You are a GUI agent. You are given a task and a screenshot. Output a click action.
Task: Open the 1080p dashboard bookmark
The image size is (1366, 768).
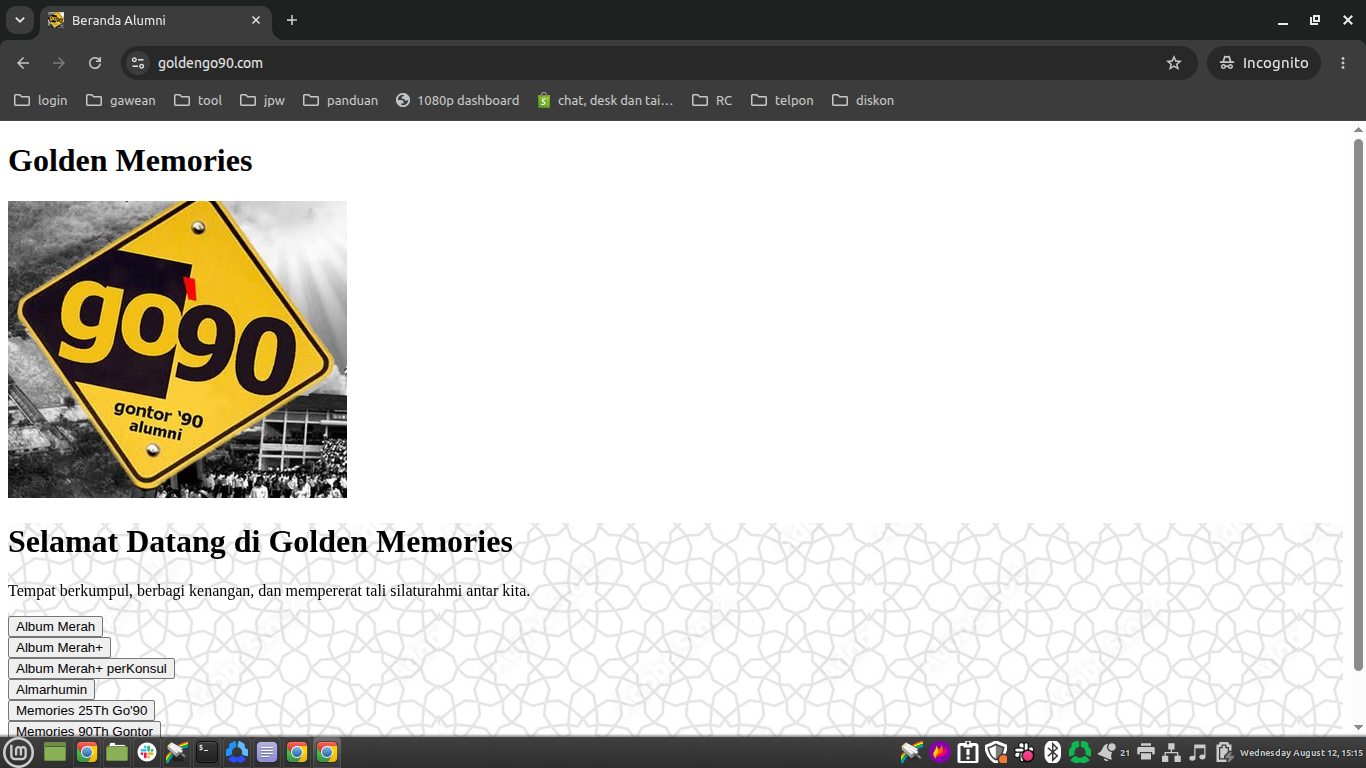457,100
